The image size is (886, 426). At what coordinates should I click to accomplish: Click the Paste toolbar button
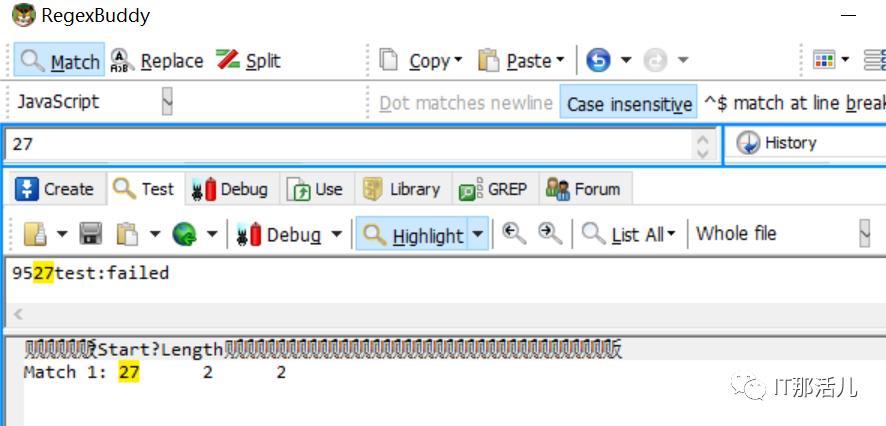[514, 60]
